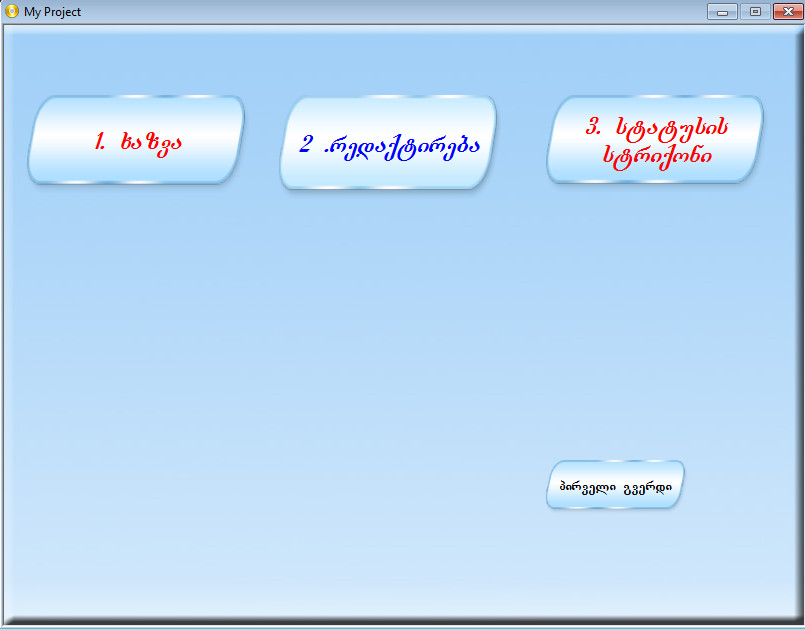This screenshot has height=629, width=805.
Task: Maximize the My Project window
Action: tap(755, 11)
